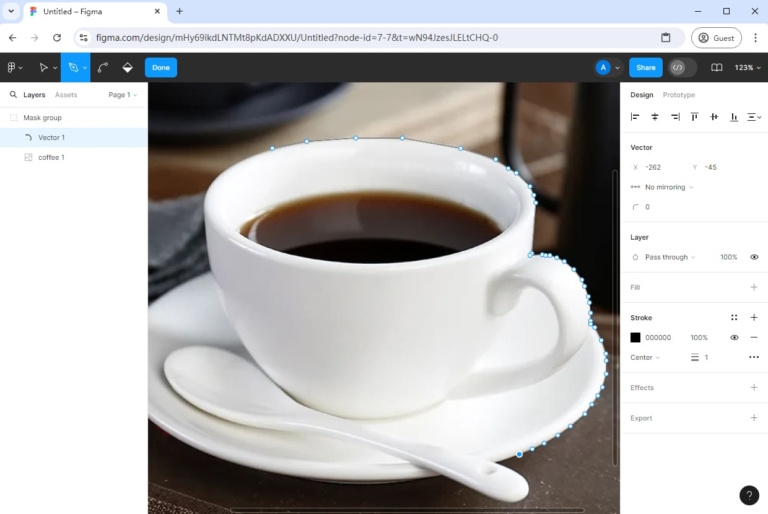The height and width of the screenshot is (514, 768).
Task: Click the blue Share button
Action: (646, 68)
